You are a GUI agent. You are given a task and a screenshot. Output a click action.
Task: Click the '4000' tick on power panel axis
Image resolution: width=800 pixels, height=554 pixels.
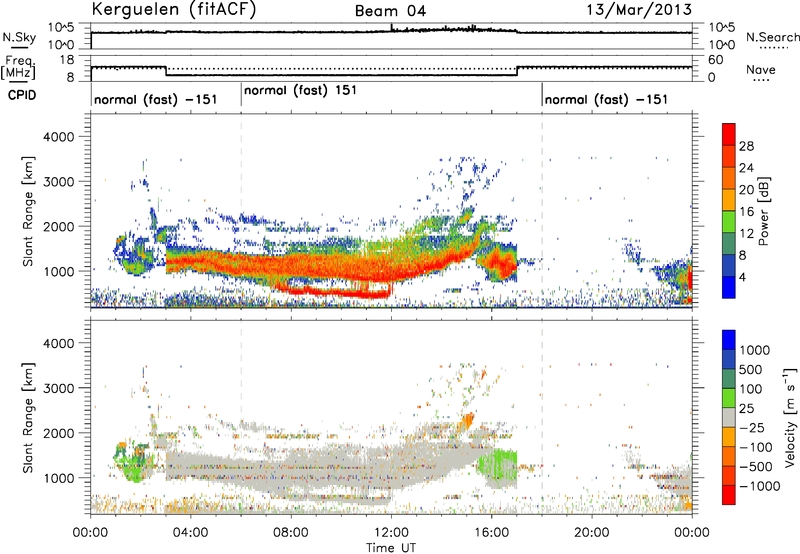point(59,137)
